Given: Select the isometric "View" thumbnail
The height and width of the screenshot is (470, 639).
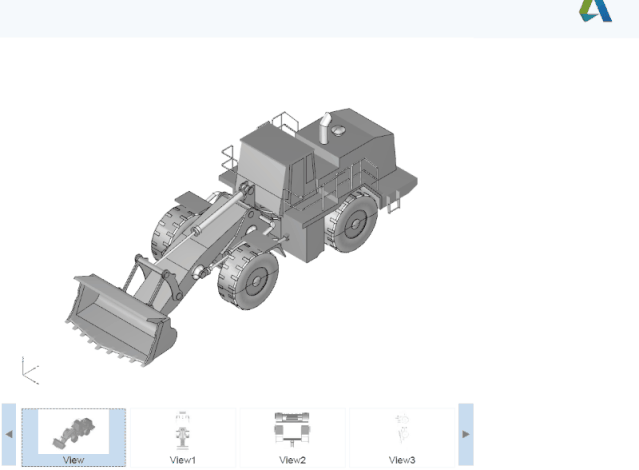Looking at the screenshot, I should click(73, 437).
